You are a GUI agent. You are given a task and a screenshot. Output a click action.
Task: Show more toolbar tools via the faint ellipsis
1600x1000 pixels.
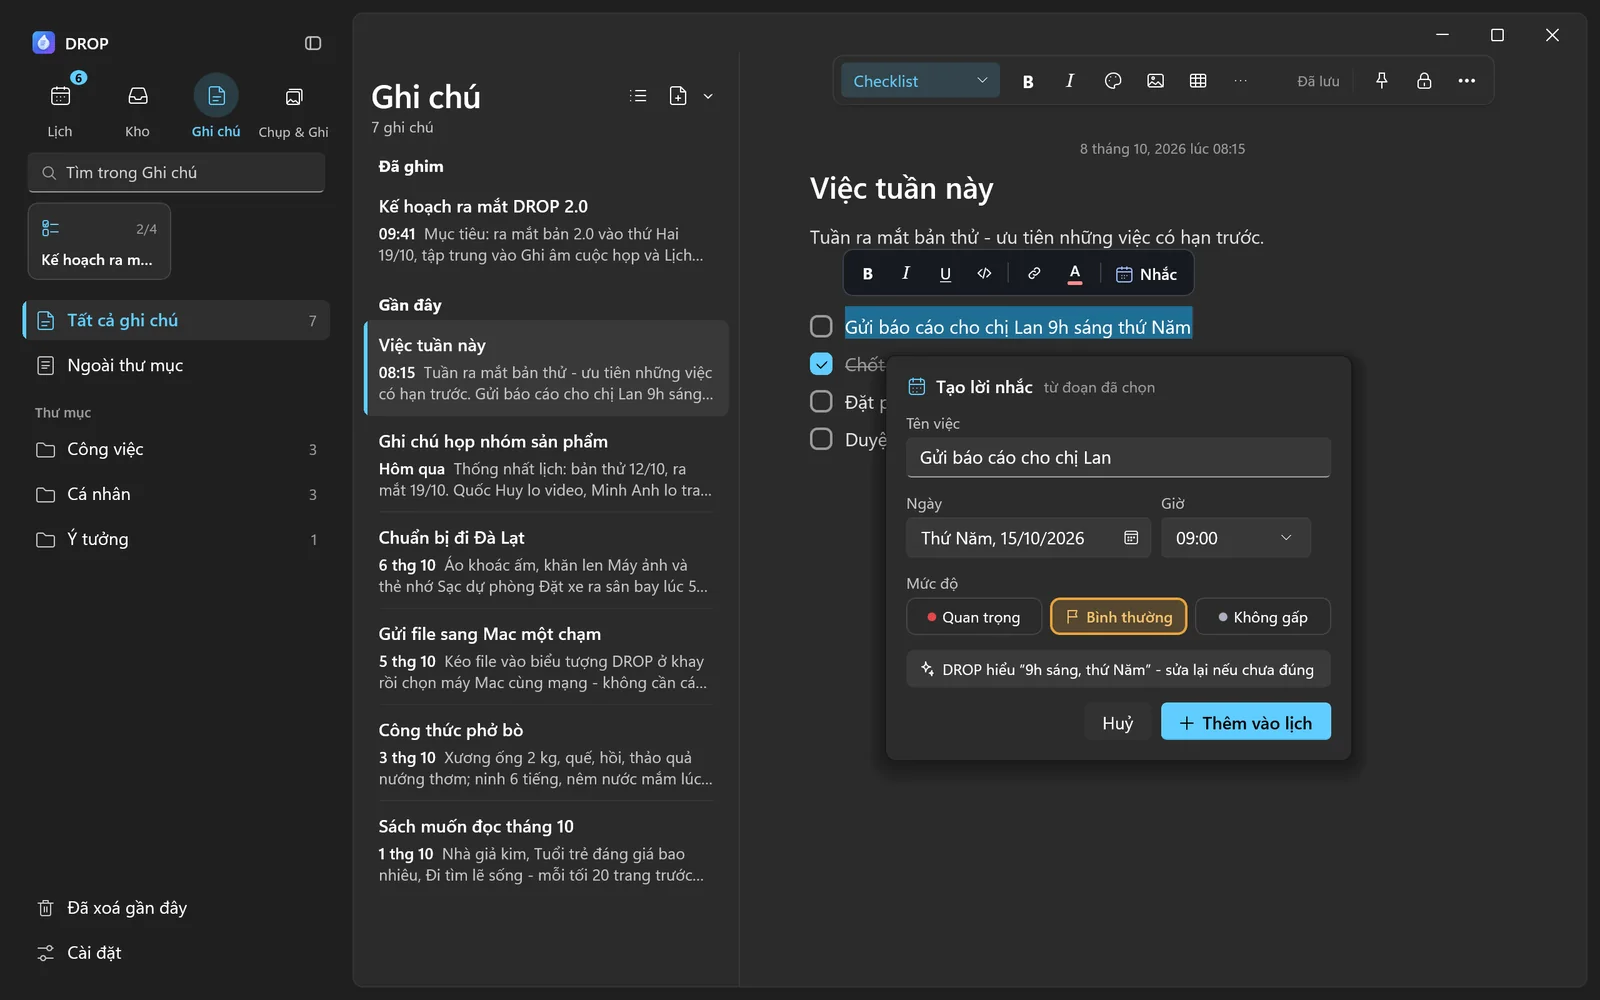pyautogui.click(x=1241, y=81)
